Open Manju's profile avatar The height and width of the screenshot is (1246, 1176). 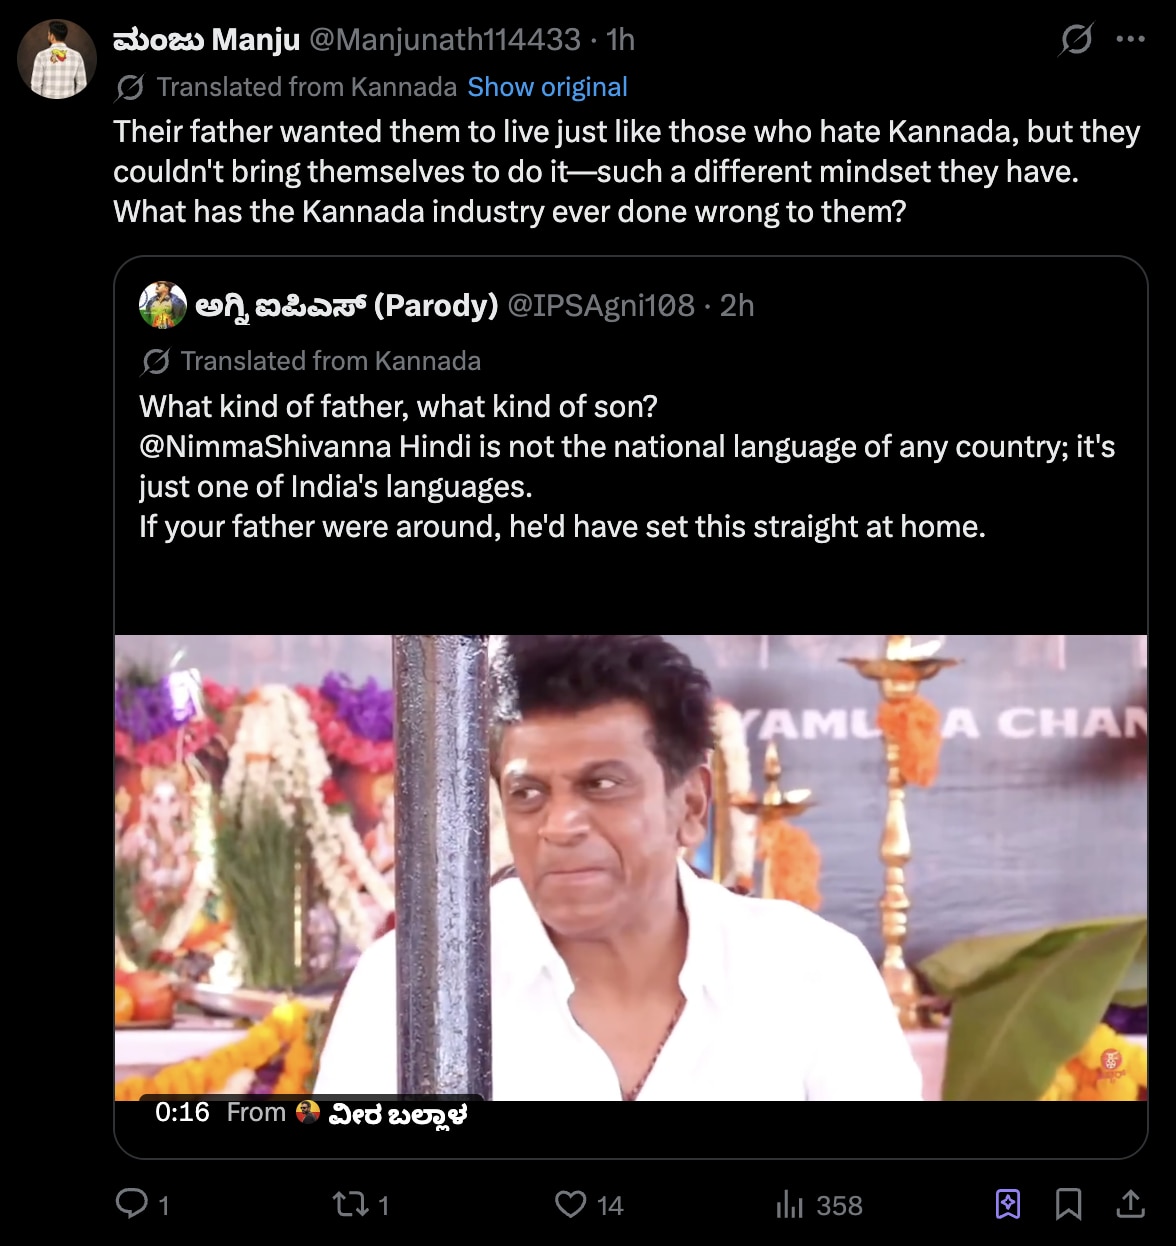click(57, 59)
